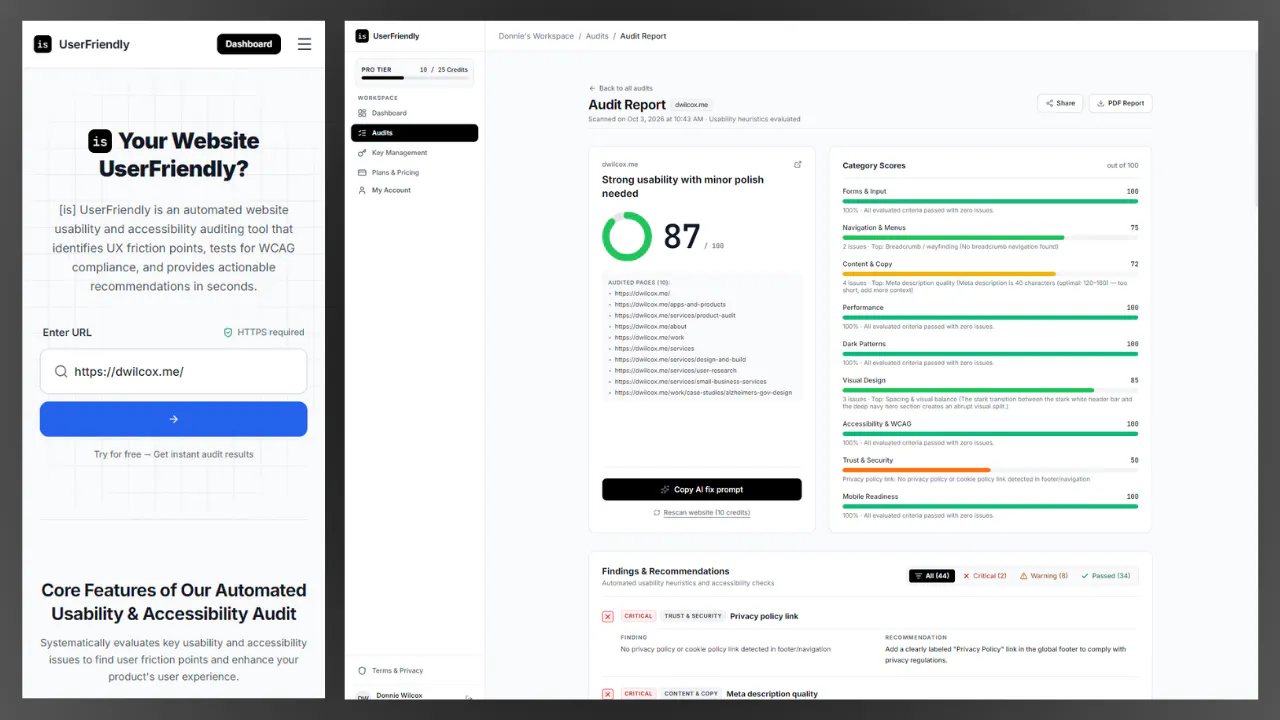
Task: Click the search icon in the URL field
Action: pyautogui.click(x=61, y=371)
